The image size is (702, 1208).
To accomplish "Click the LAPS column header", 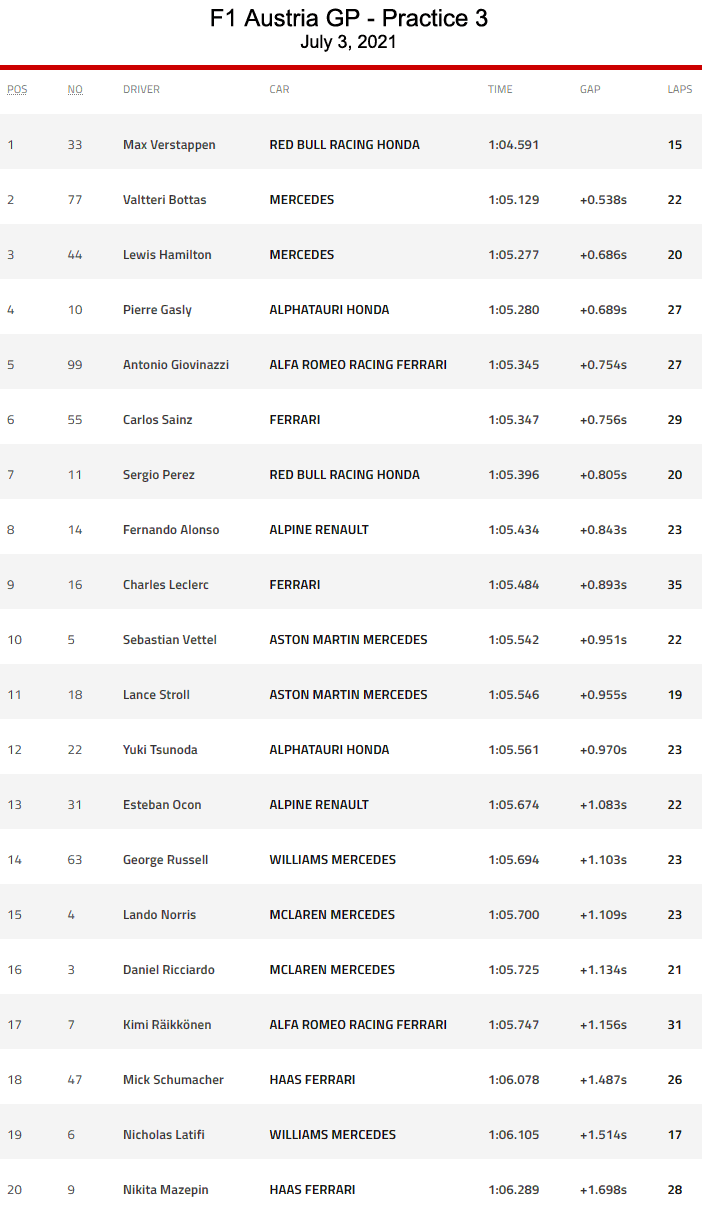I will (x=680, y=89).
